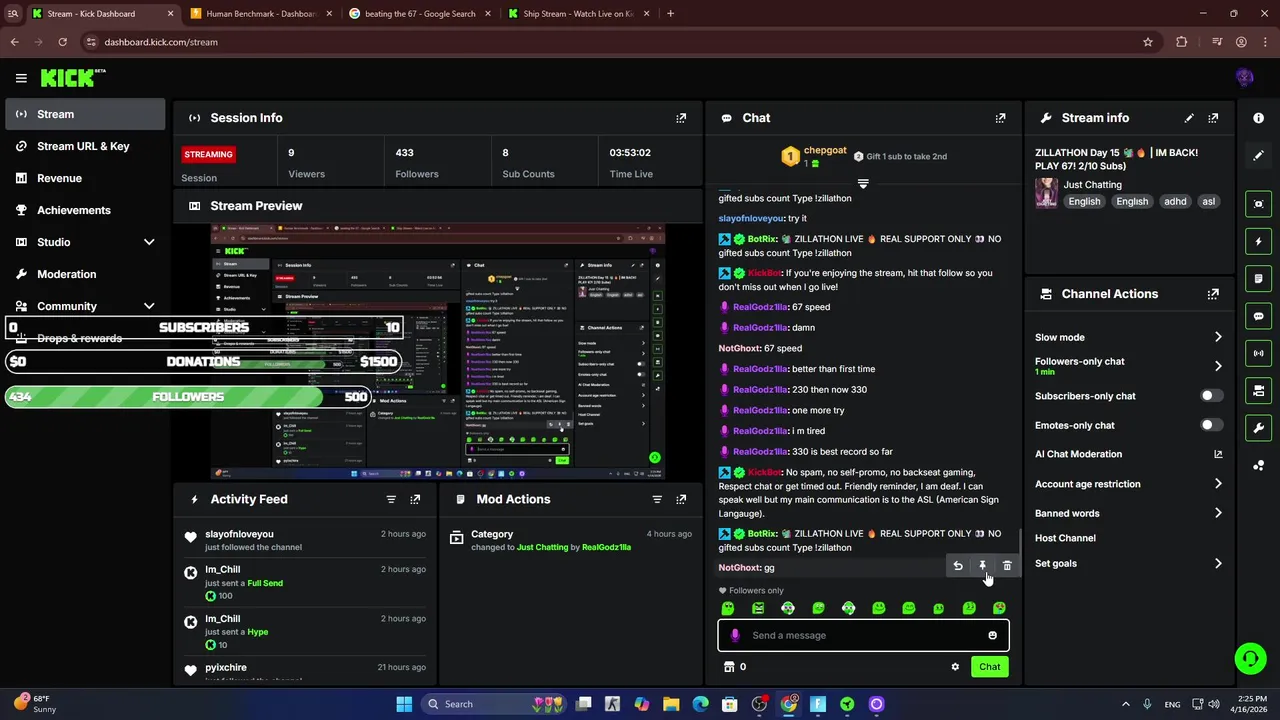
Task: Click the document note icon in right sidebar
Action: tap(1258, 278)
